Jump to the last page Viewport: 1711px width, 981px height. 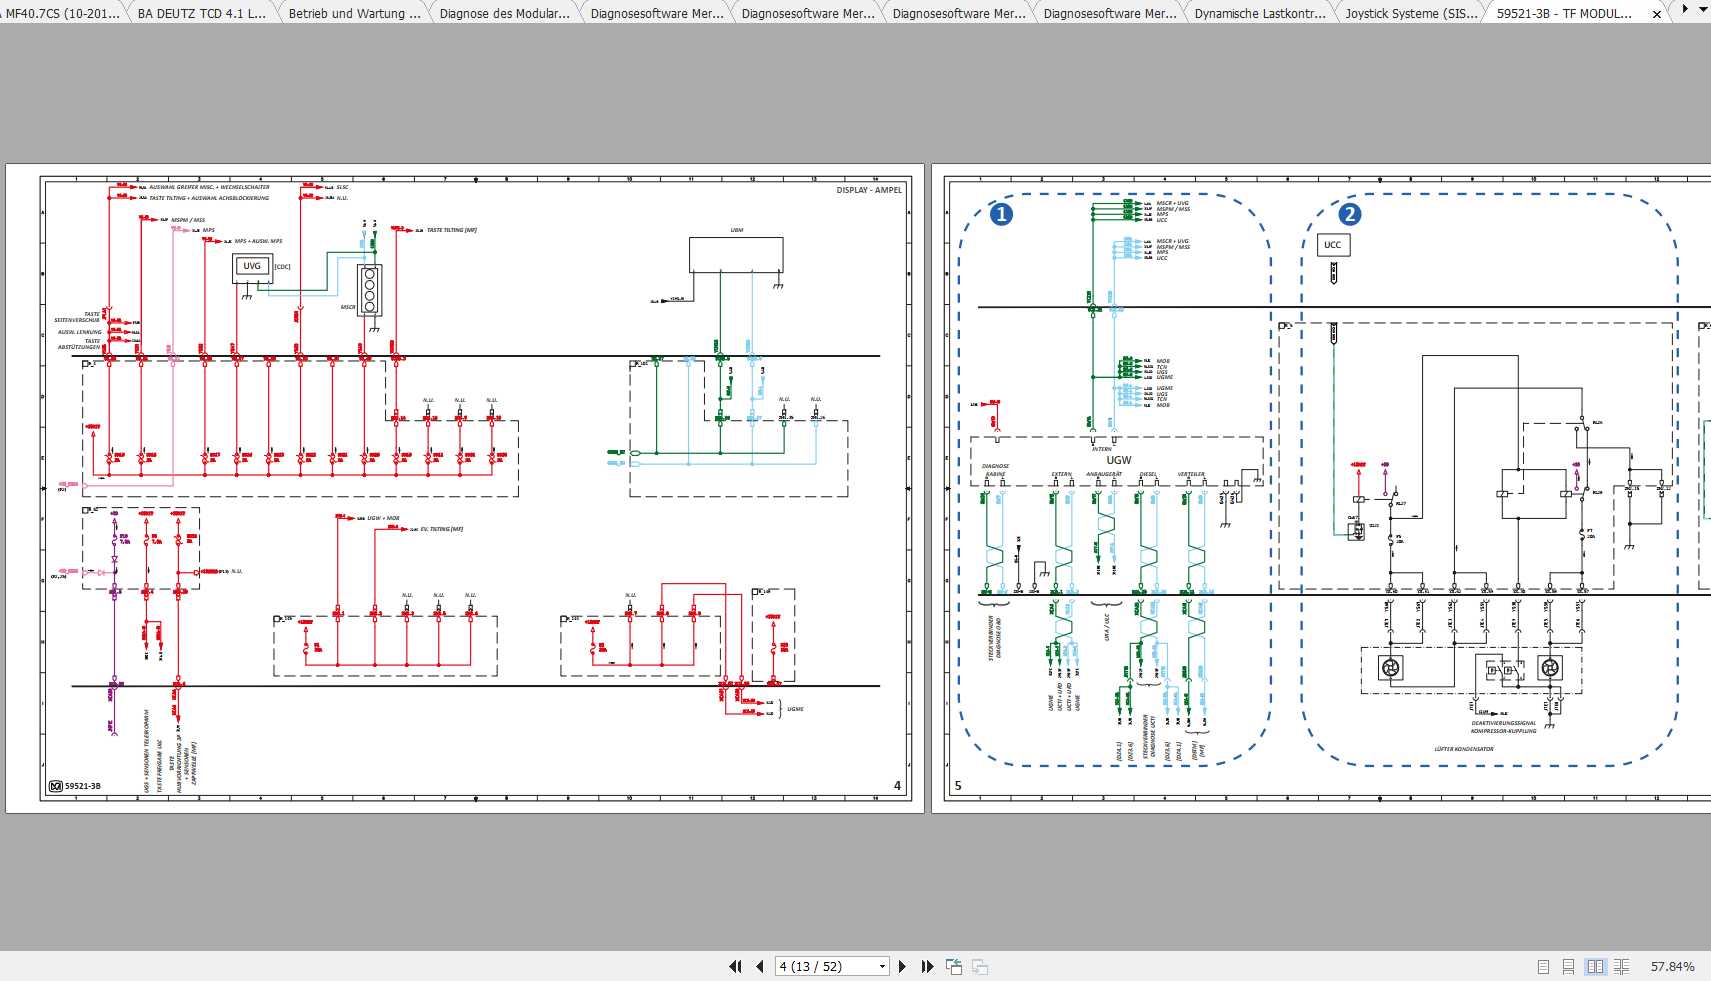927,966
